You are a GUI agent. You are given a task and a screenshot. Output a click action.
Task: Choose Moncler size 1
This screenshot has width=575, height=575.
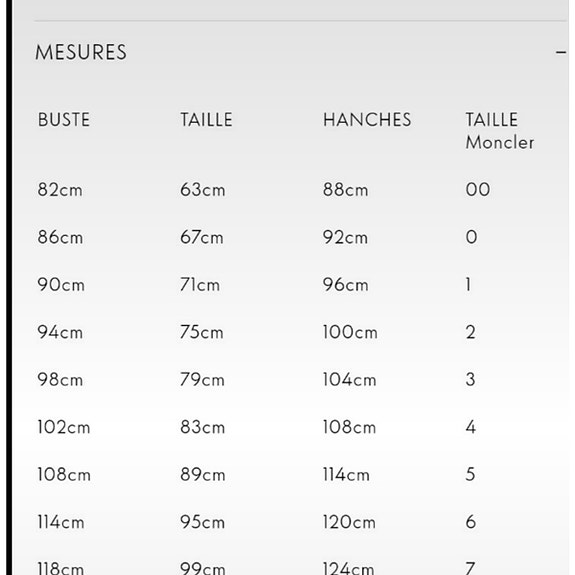(x=468, y=285)
